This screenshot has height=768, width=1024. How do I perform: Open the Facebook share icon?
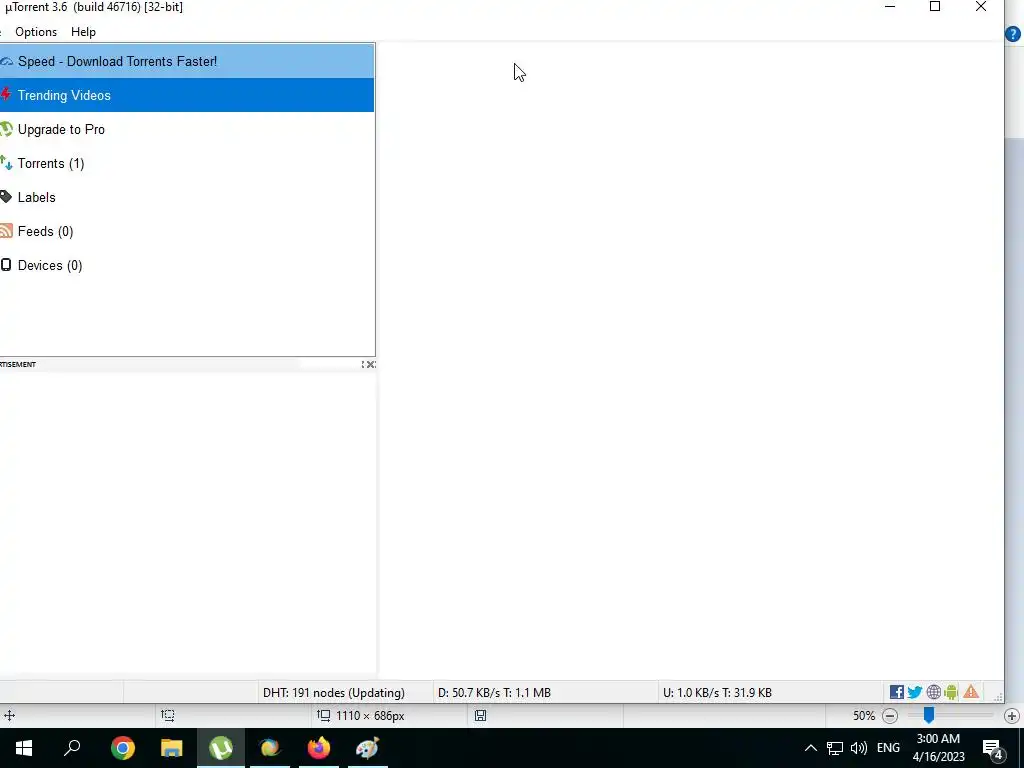pos(897,692)
